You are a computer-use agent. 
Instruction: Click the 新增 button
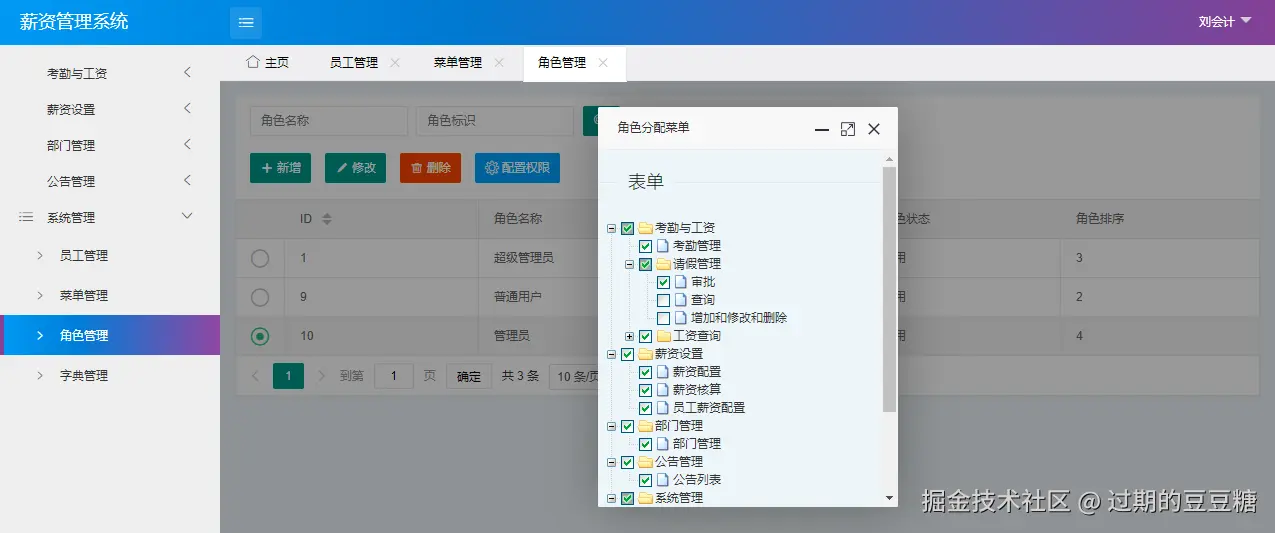tap(280, 167)
